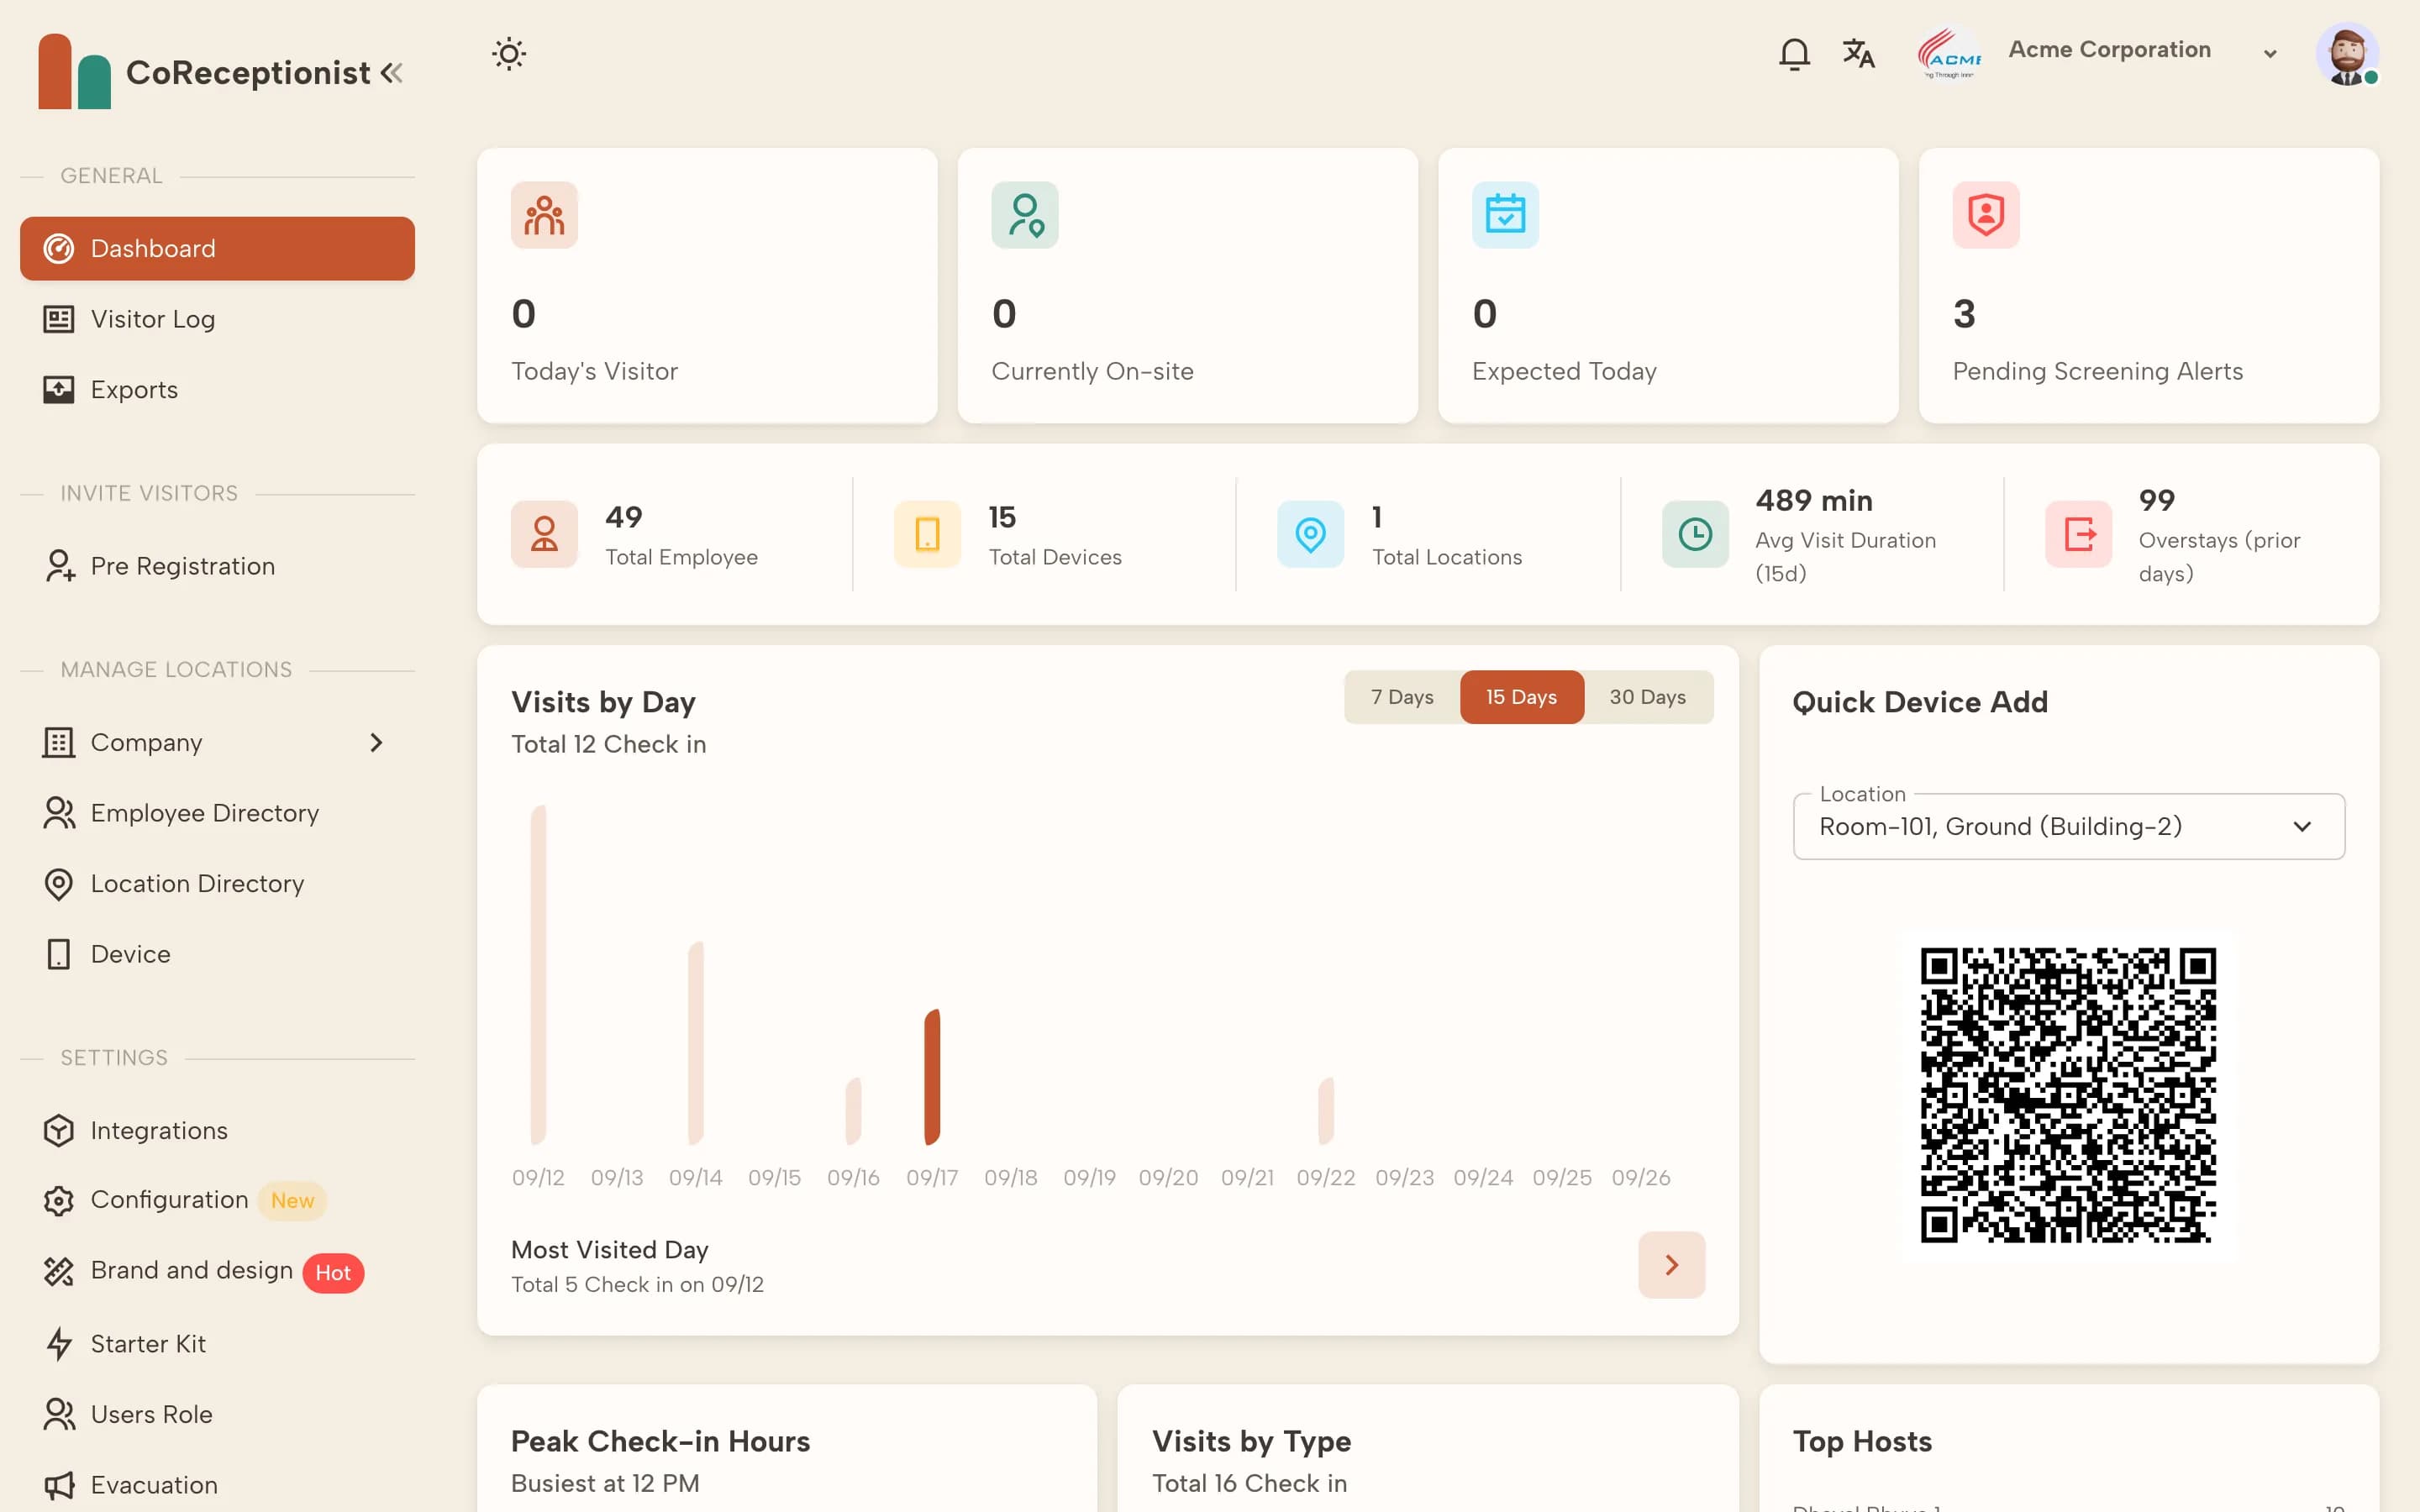Expand the Company submenu chevron
The width and height of the screenshot is (2420, 1512).
[376, 742]
